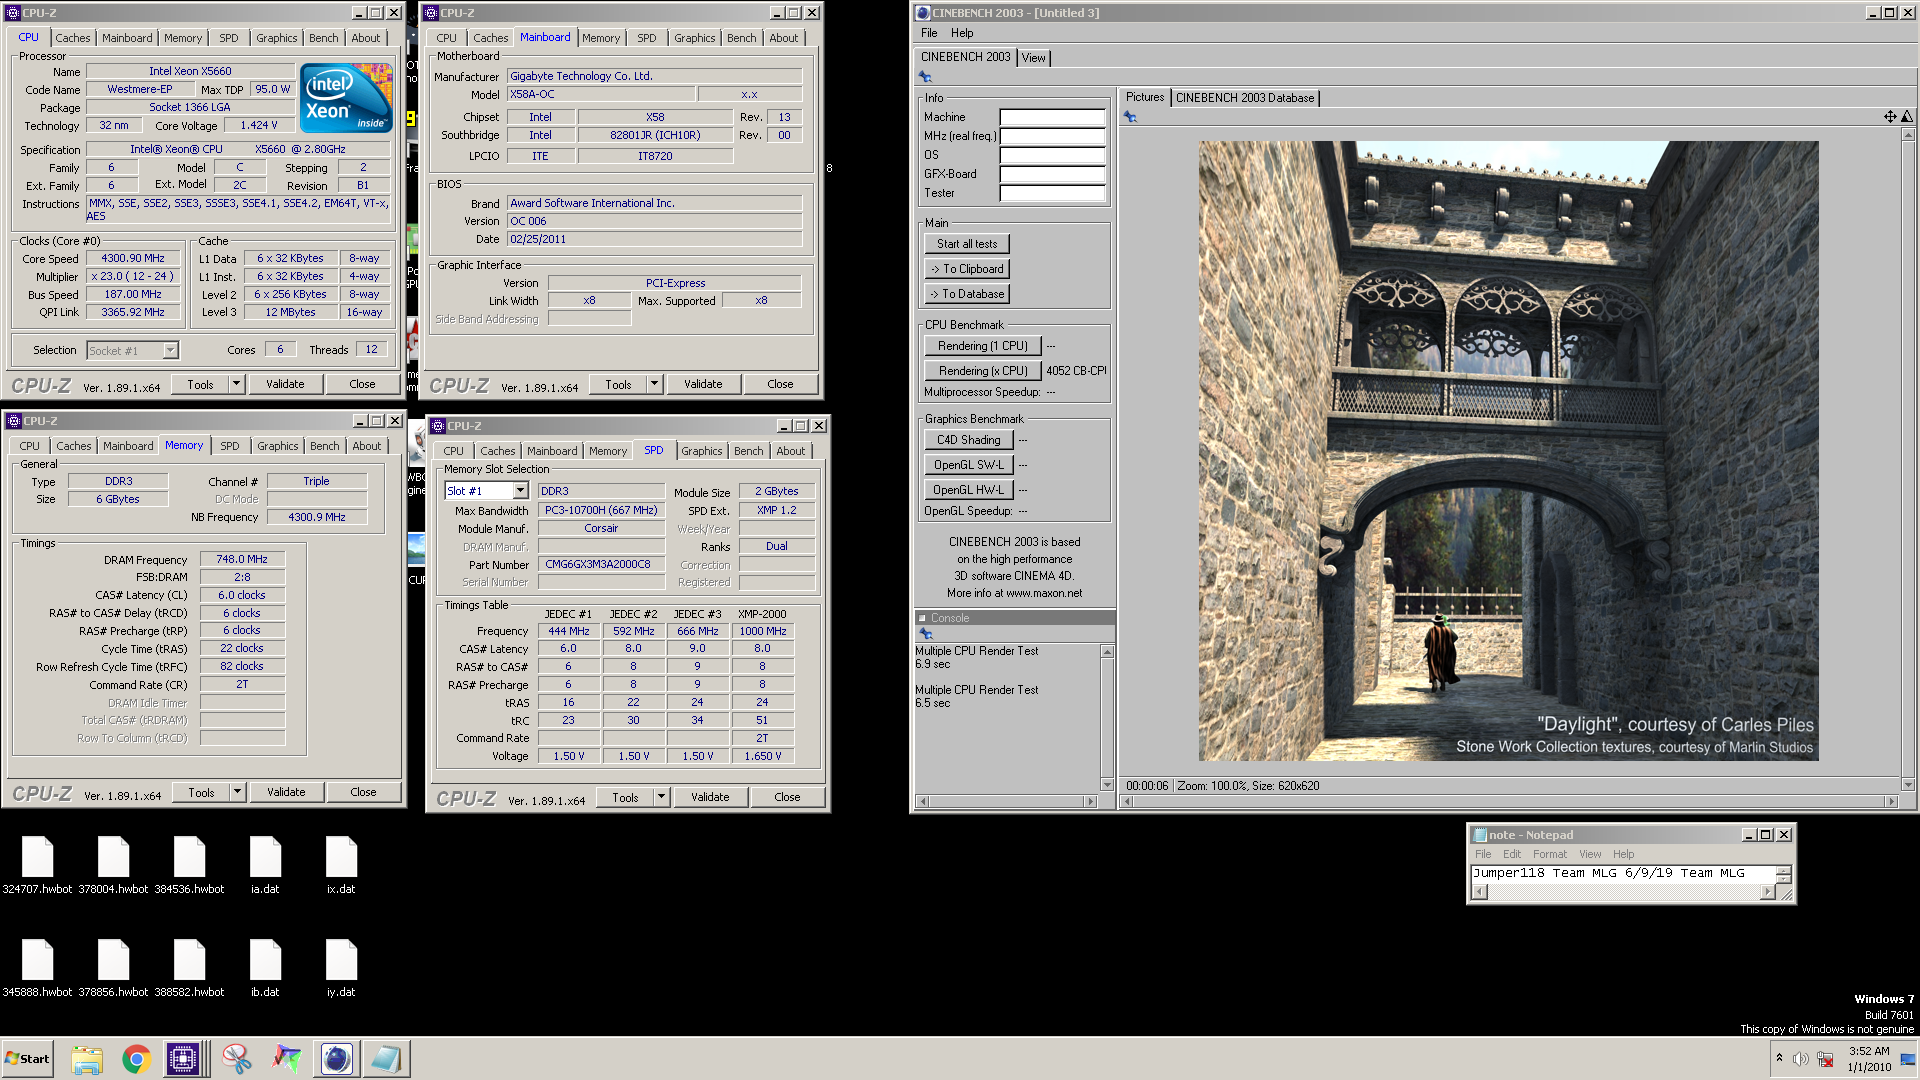Click the move cross icon in Pictures panel
Viewport: 1920px width, 1080px height.
tap(1890, 117)
